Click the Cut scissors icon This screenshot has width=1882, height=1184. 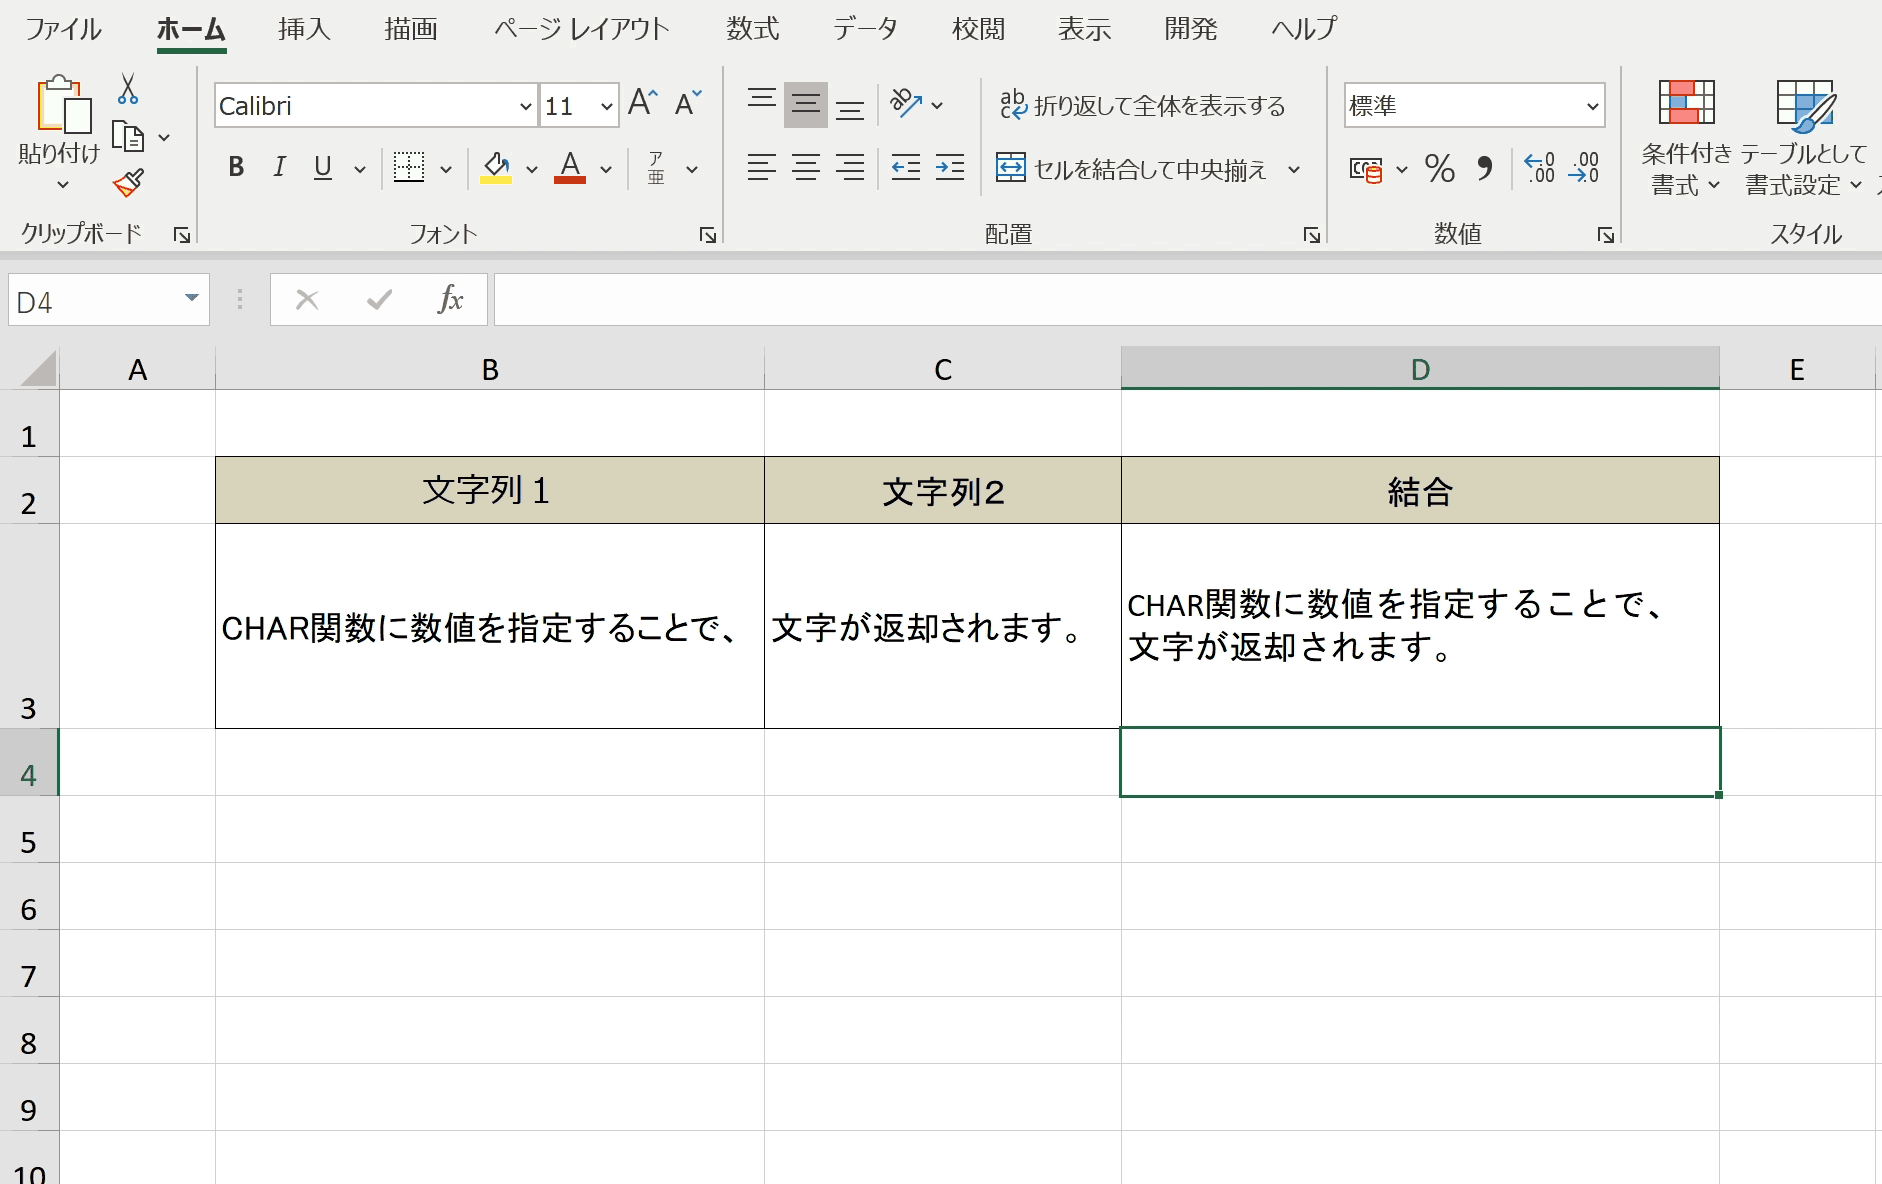point(128,89)
